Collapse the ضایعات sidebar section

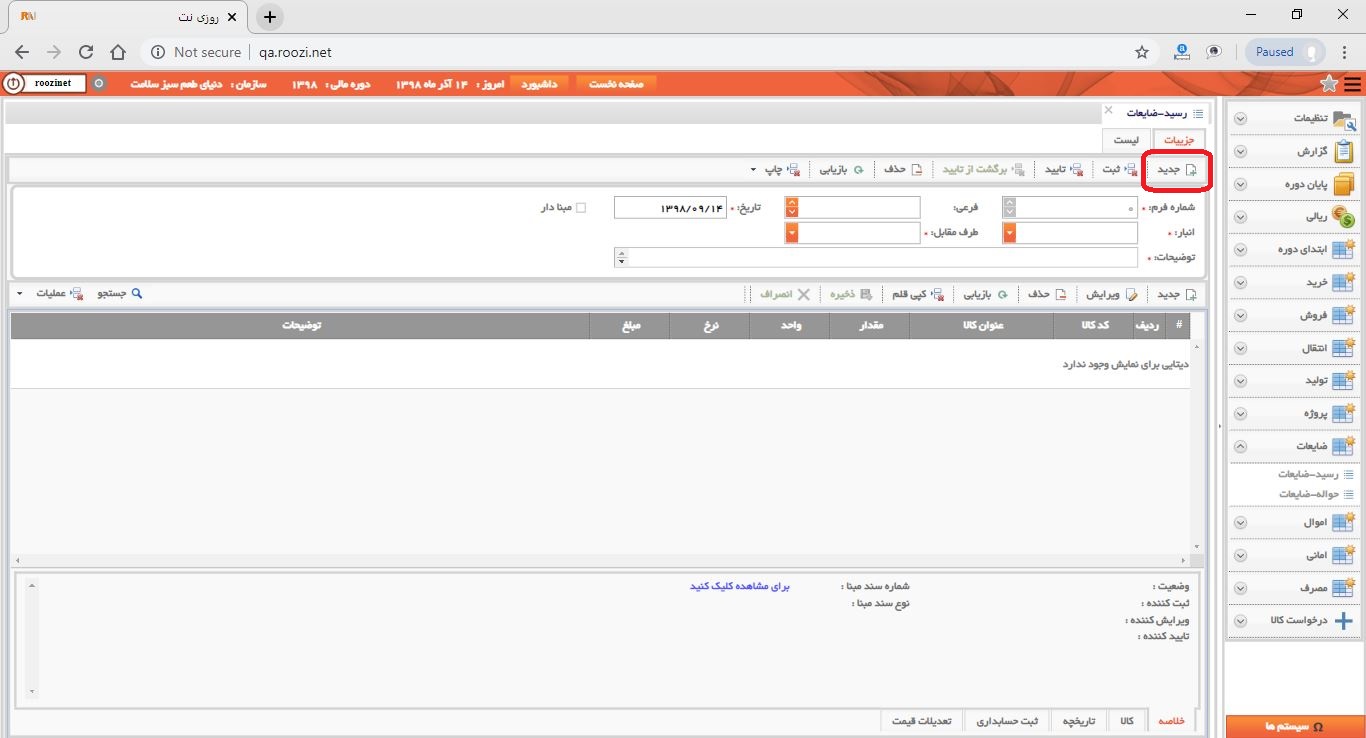click(1240, 447)
